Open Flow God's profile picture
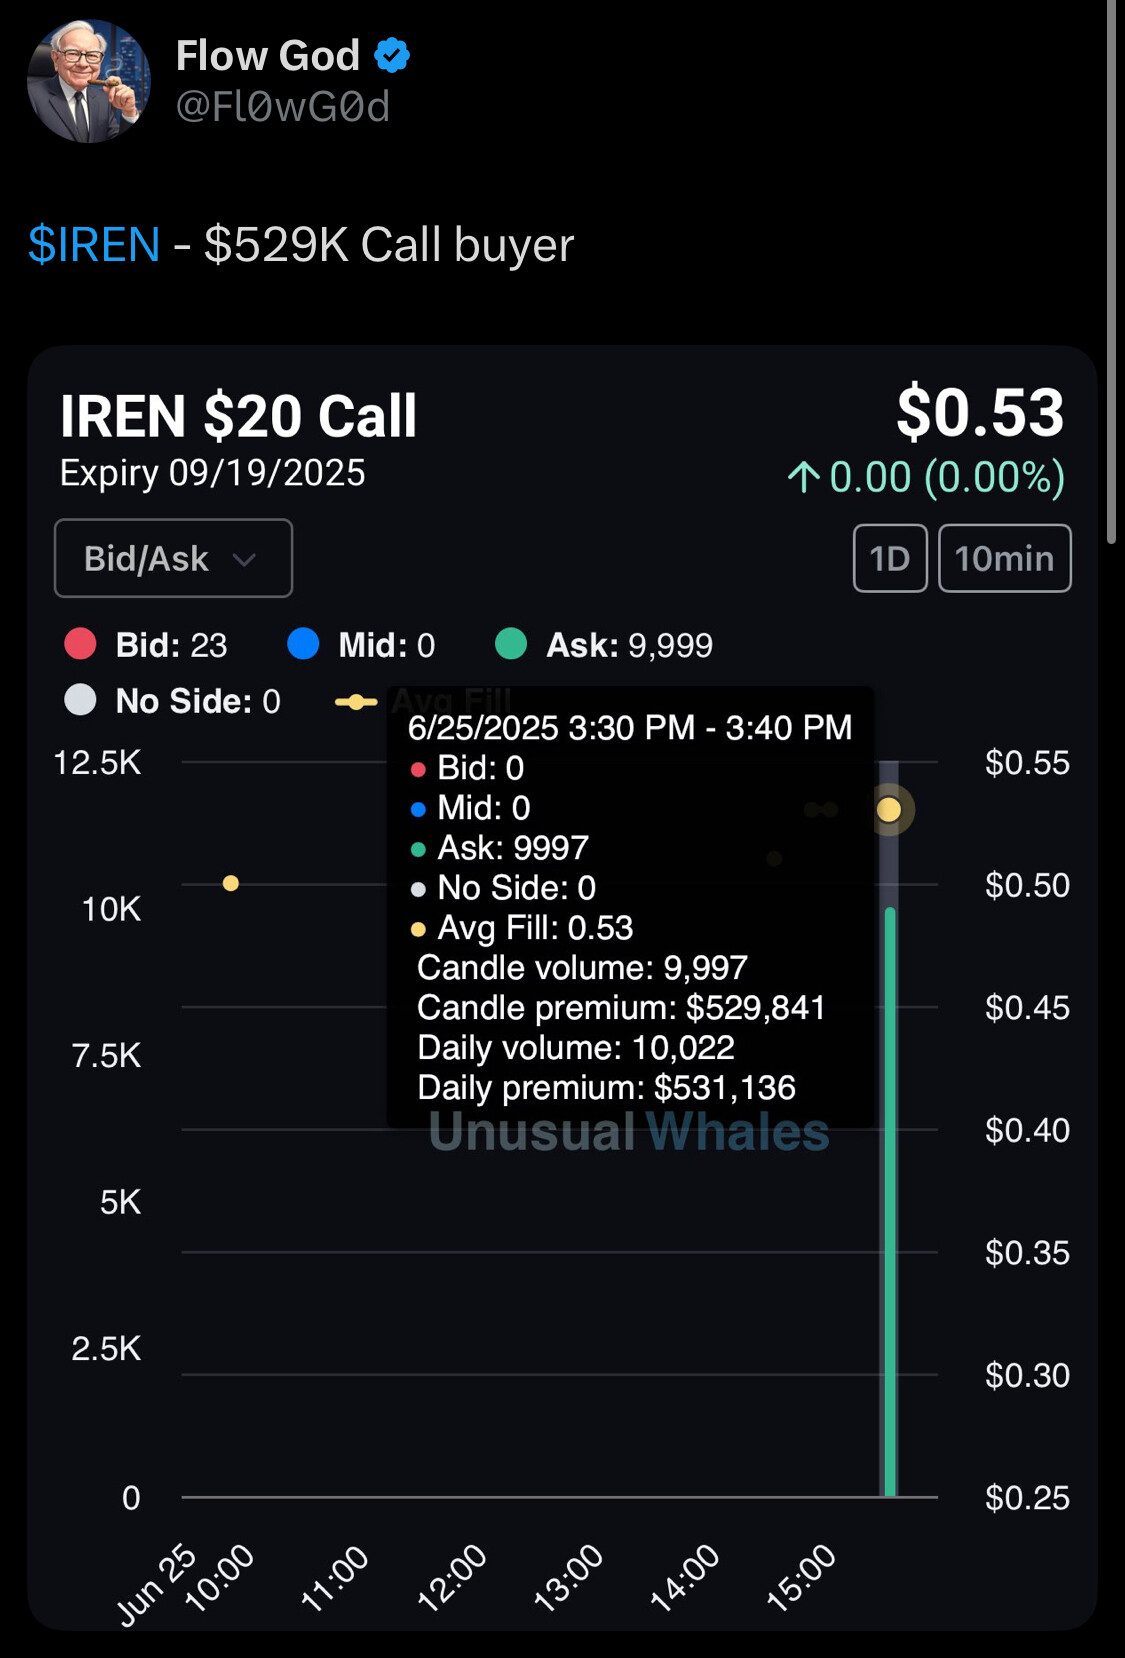The width and height of the screenshot is (1125, 1658). tap(89, 81)
